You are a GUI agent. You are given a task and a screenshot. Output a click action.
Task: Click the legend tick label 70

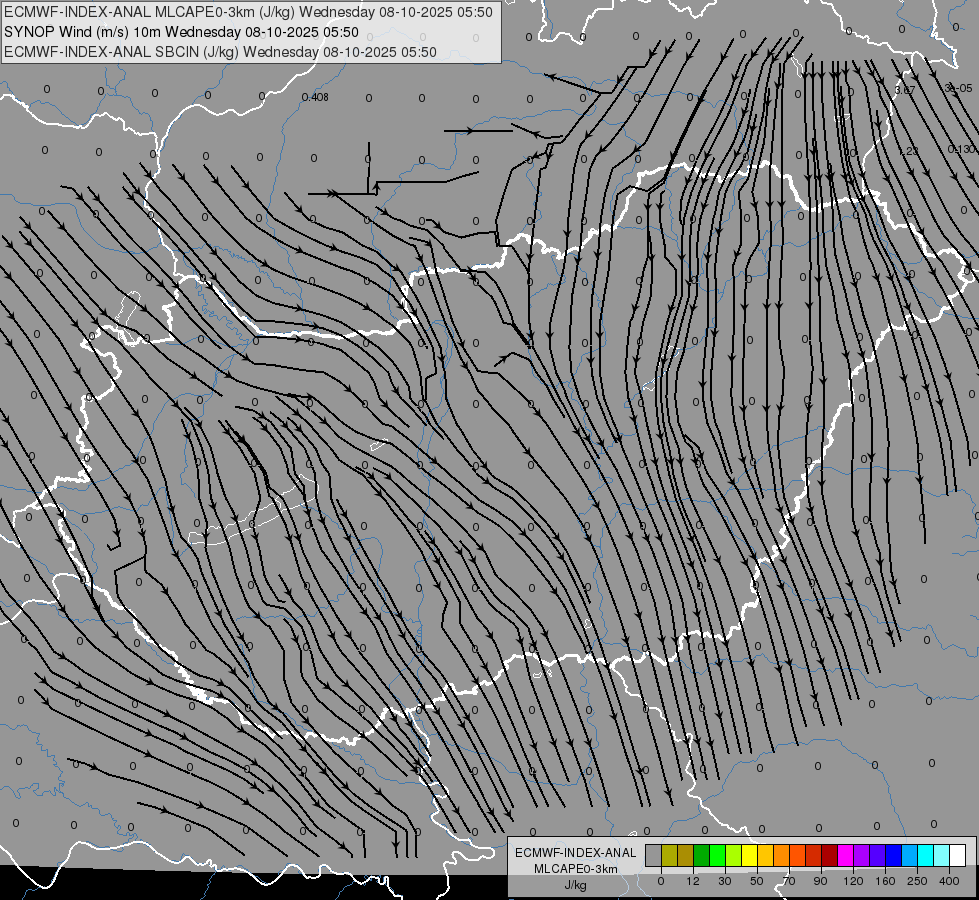(x=789, y=881)
